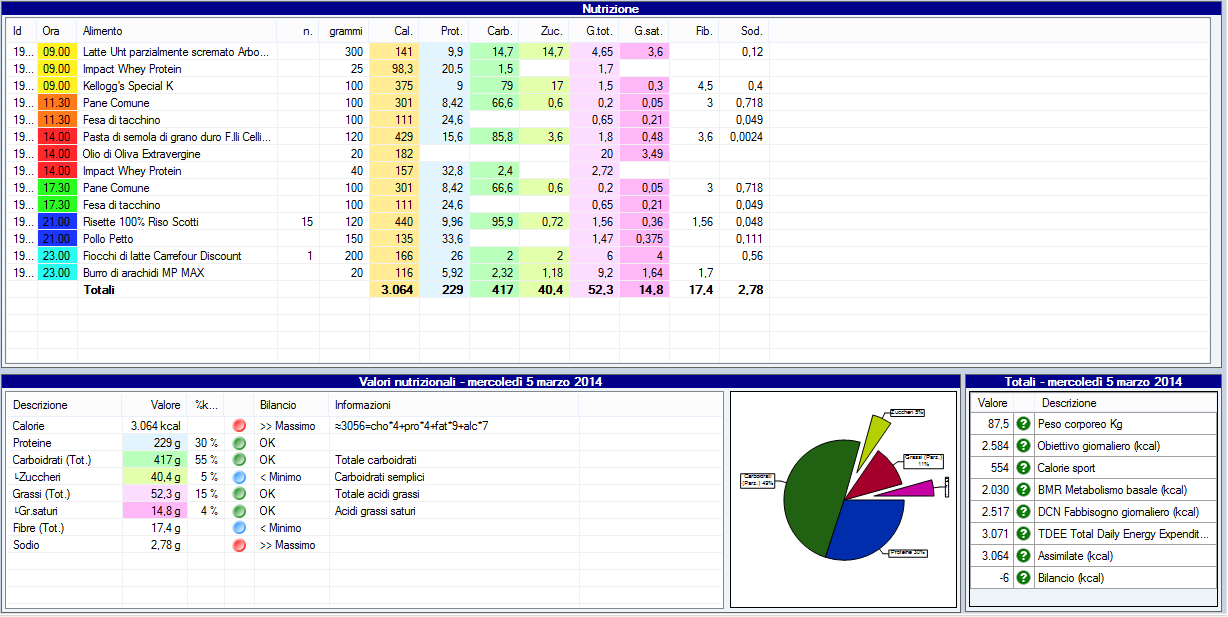Click the red status indicator for Sodio

click(x=239, y=545)
